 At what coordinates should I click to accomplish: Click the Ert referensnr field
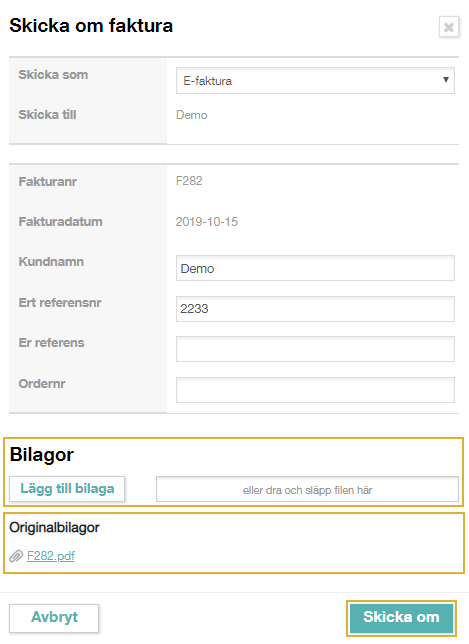click(x=315, y=309)
